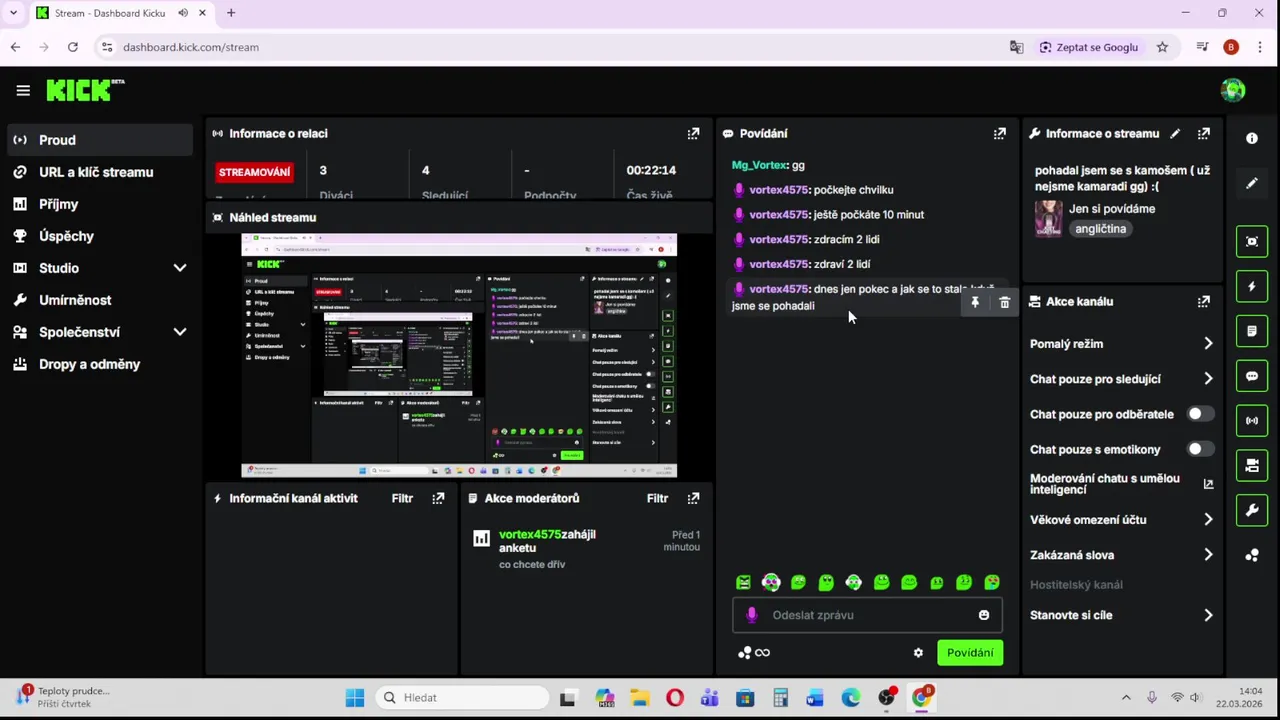Viewport: 1280px width, 720px height.
Task: Toggle the stream preview sidebar icon
Action: [1252, 241]
